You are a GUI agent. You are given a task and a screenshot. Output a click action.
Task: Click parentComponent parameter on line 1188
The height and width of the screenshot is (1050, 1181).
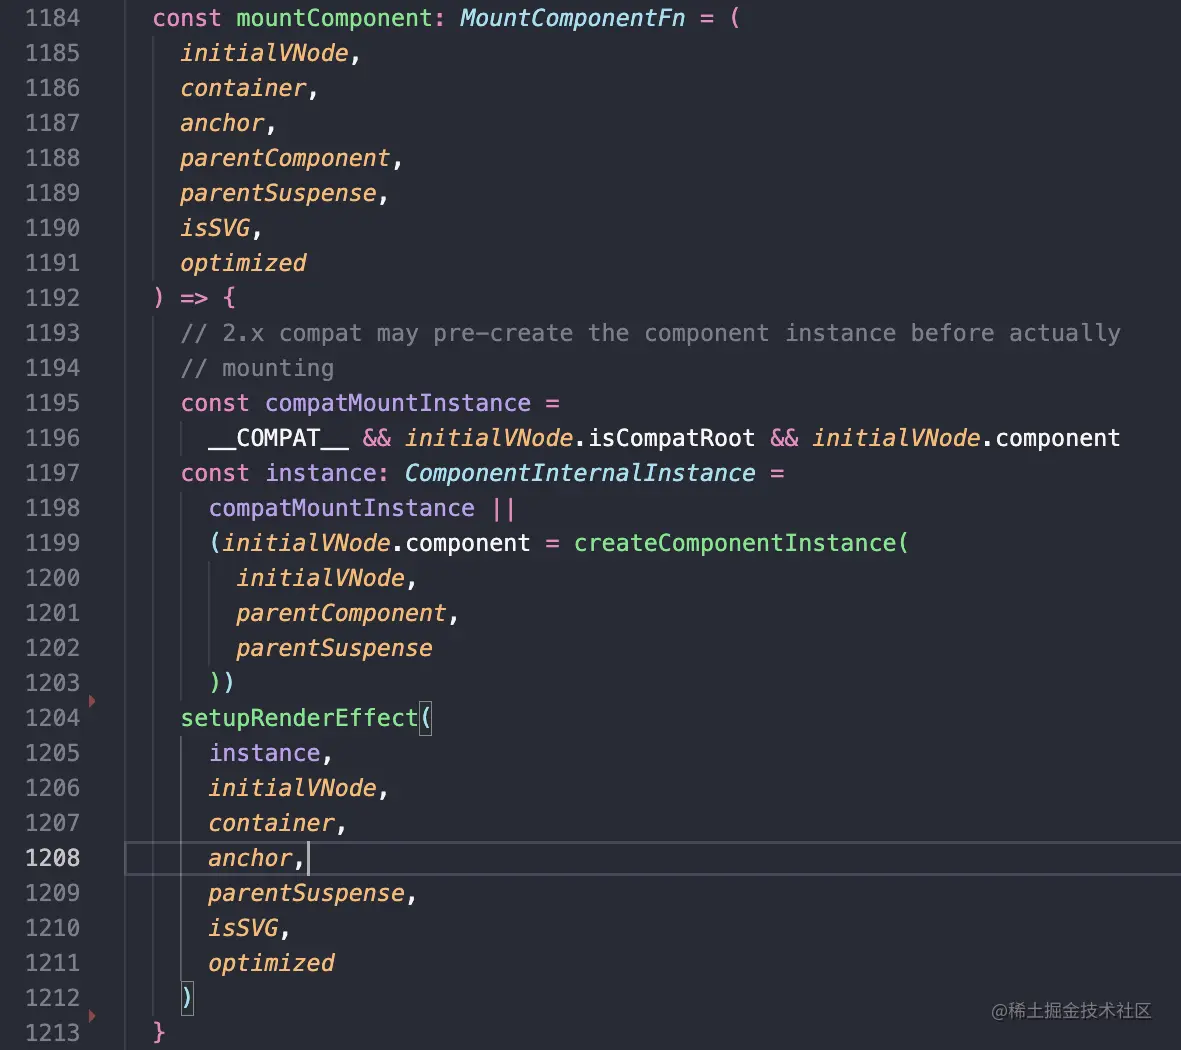(x=285, y=158)
